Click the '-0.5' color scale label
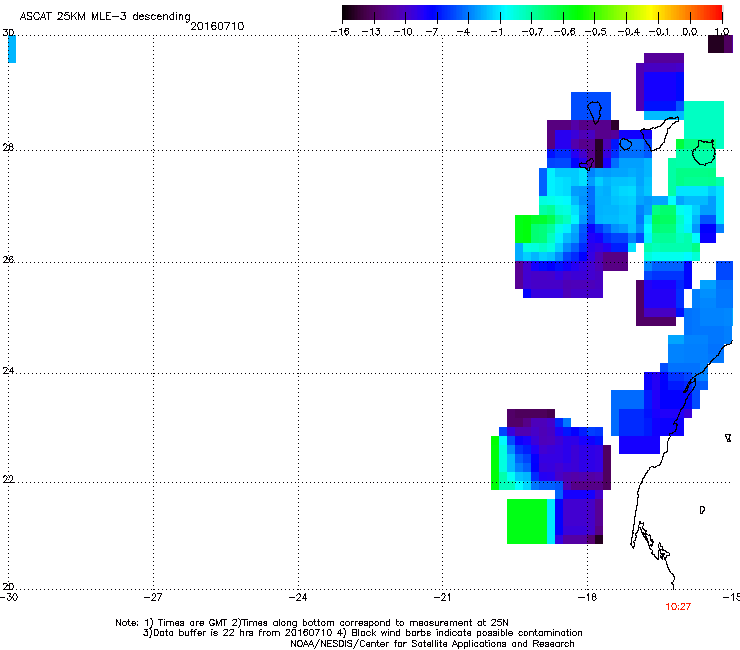The width and height of the screenshot is (740, 650). [x=596, y=32]
